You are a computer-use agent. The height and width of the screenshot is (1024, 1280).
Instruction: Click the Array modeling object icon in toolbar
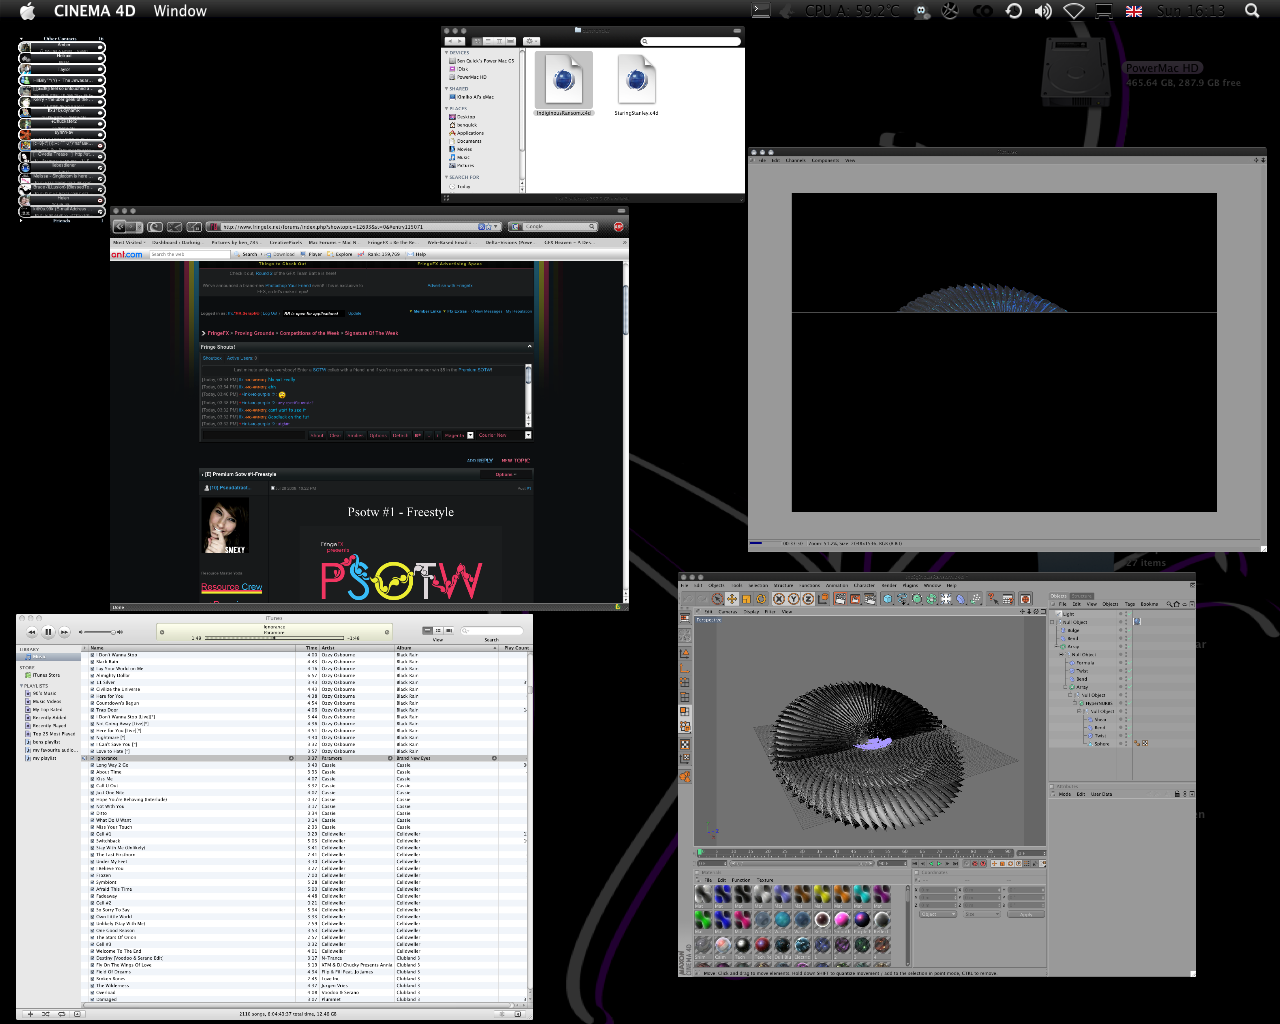point(932,599)
